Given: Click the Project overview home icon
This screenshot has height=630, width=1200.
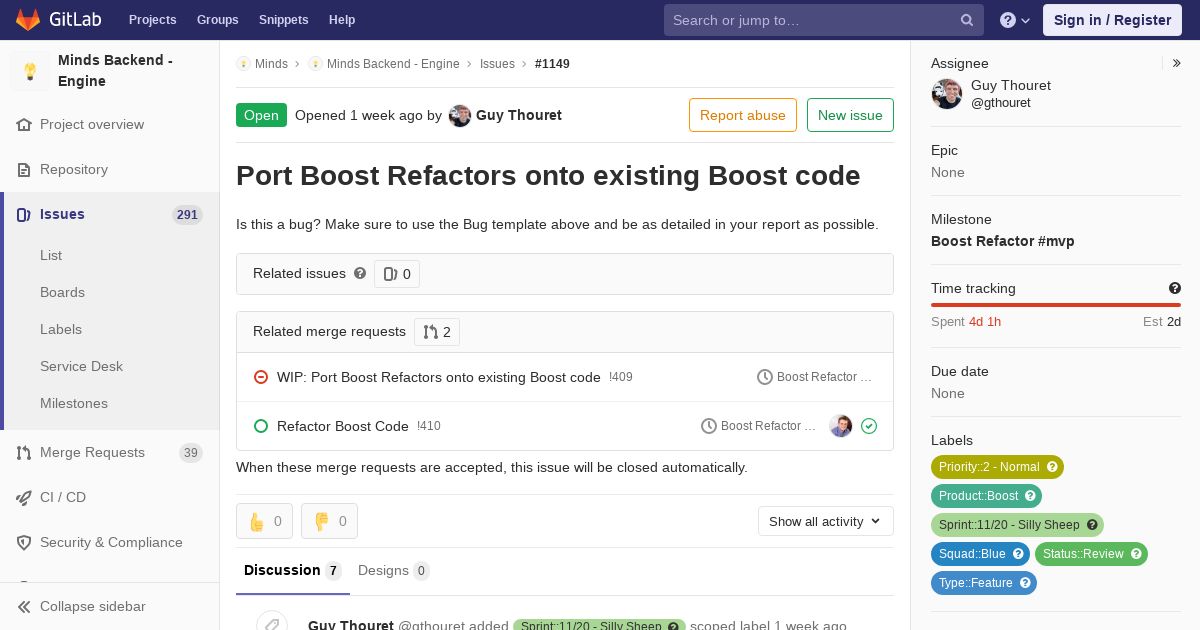Looking at the screenshot, I should [24, 125].
